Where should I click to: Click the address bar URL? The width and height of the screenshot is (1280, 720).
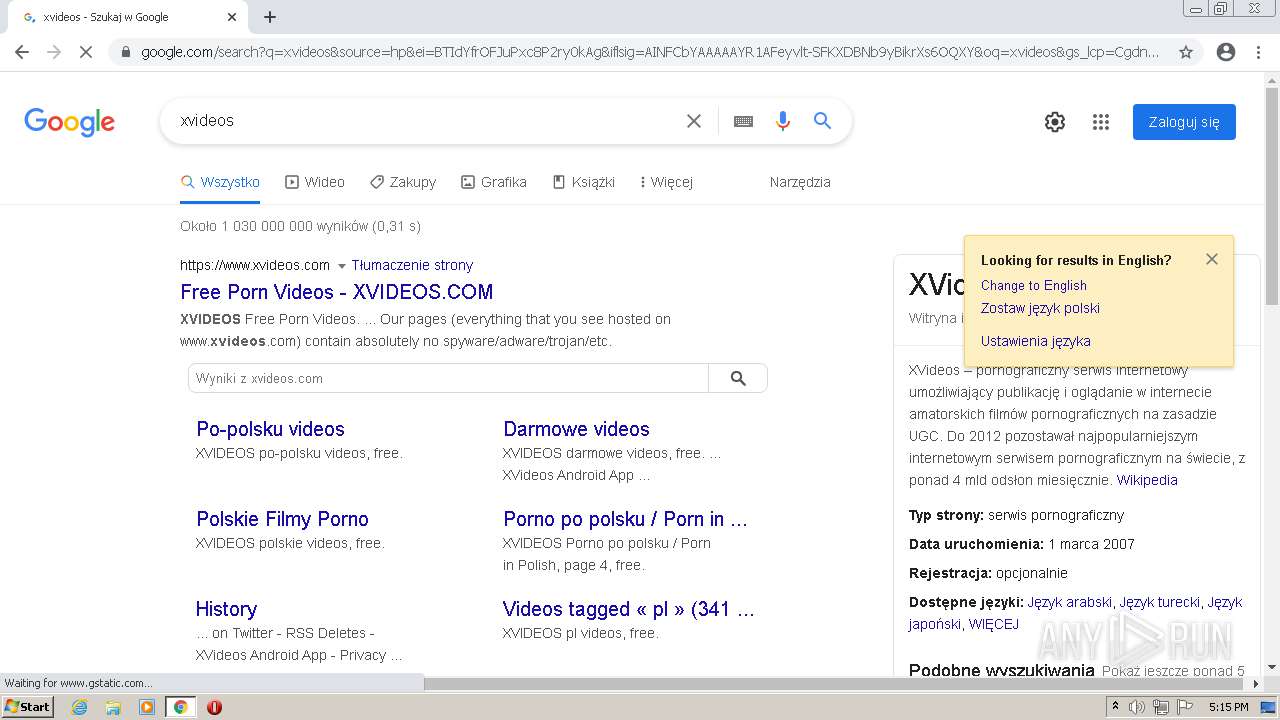650,52
